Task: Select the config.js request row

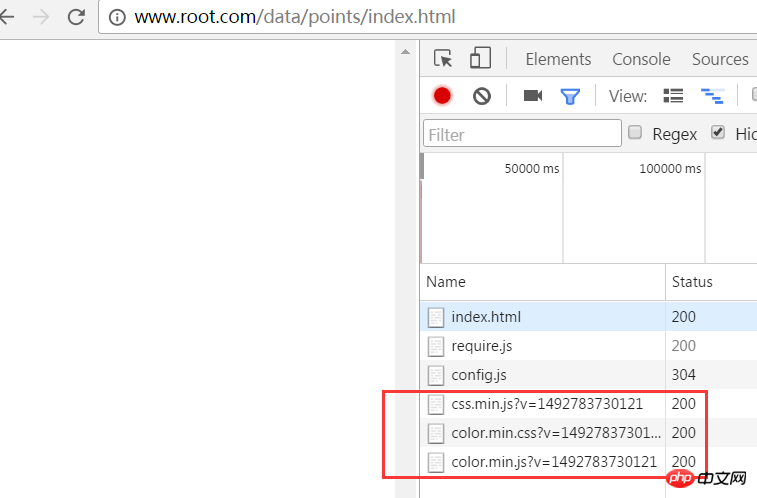Action: tap(589, 374)
